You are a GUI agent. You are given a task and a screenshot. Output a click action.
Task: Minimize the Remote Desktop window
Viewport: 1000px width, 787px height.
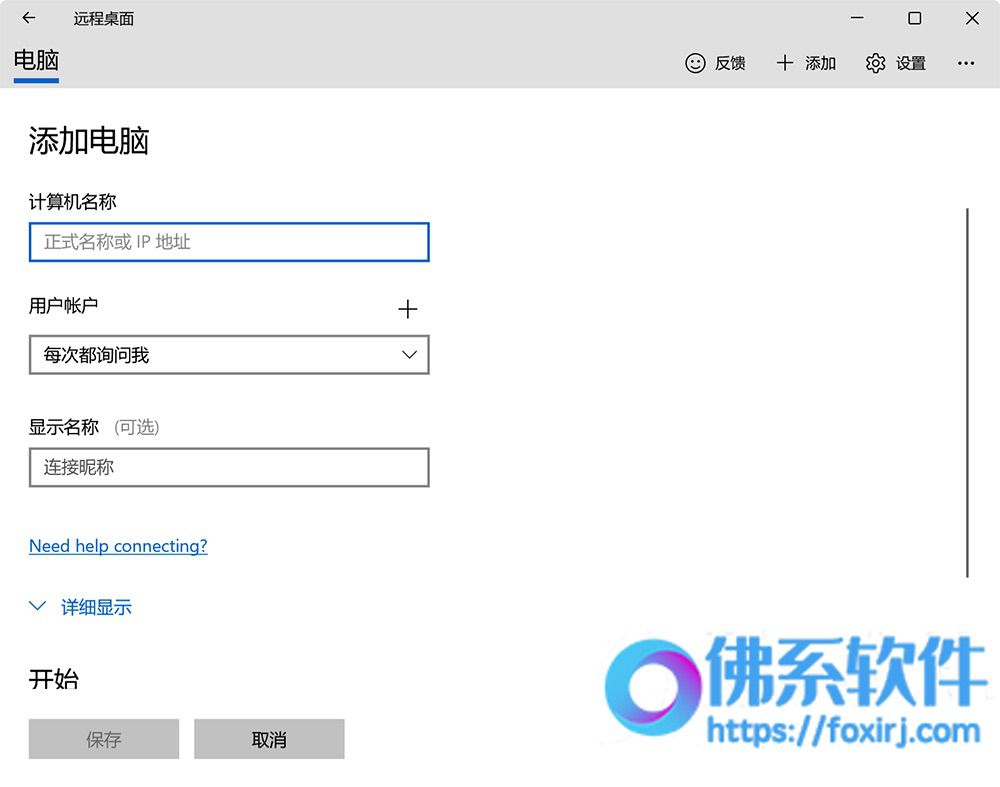857,18
